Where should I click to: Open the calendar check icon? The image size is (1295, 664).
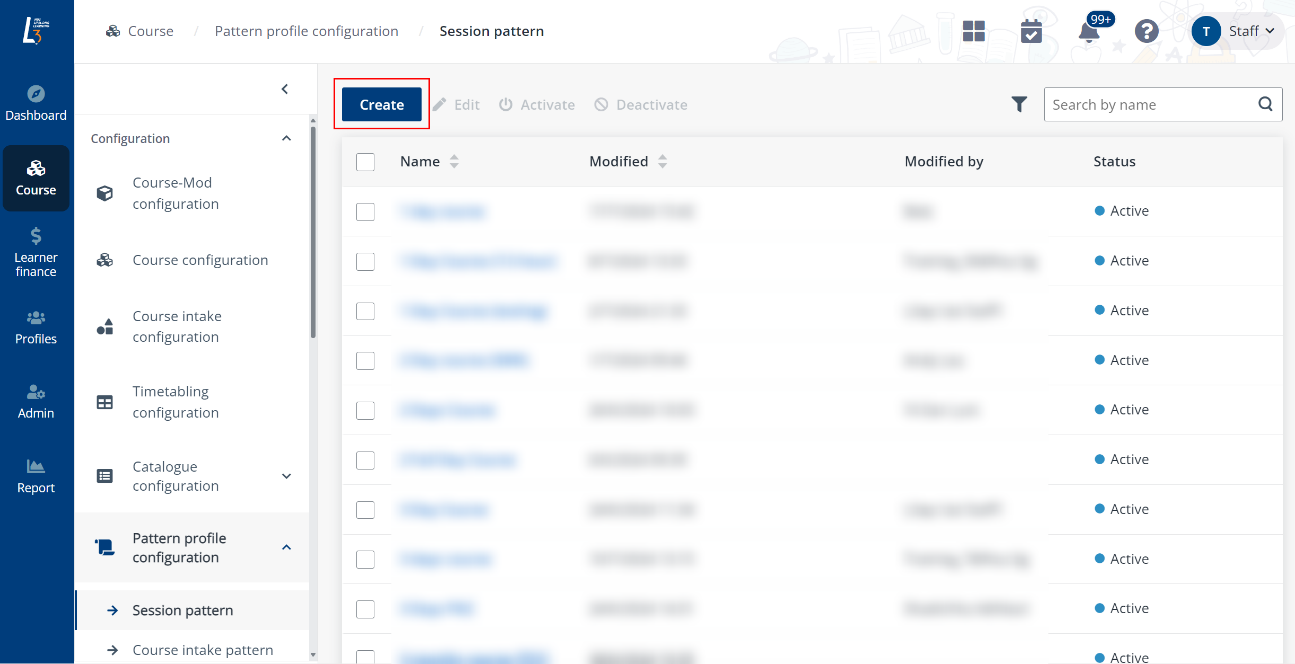1031,31
